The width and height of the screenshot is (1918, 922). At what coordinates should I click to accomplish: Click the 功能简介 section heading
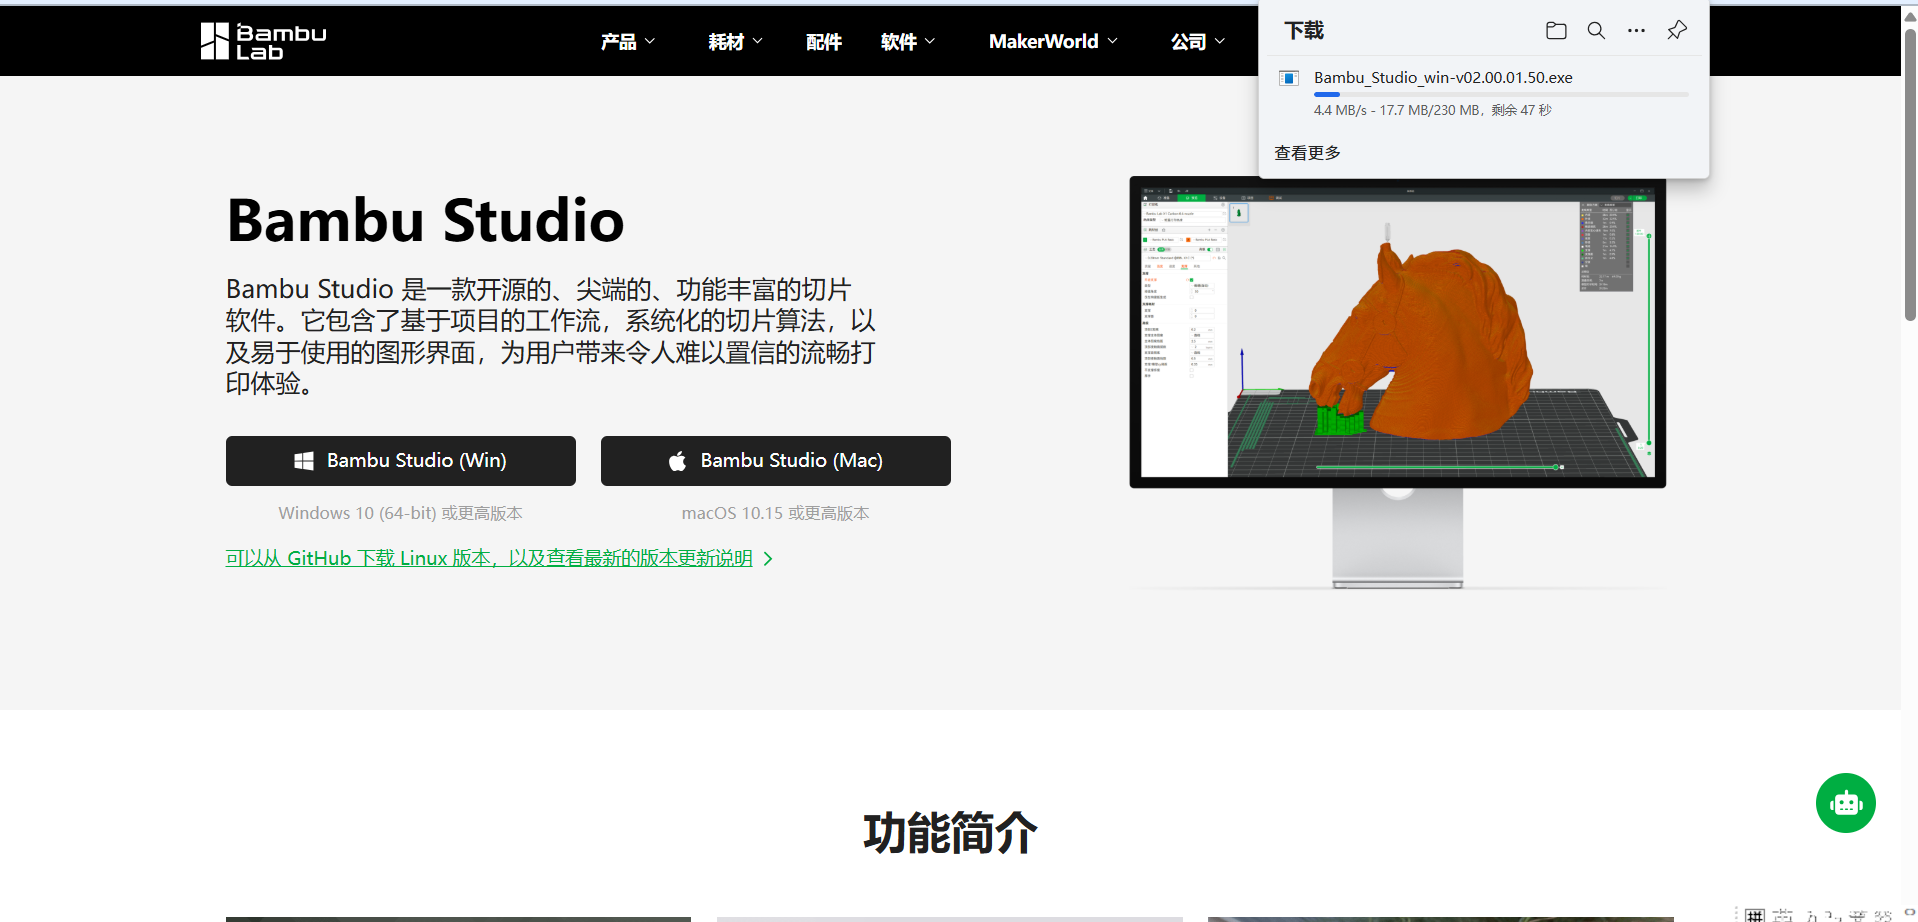pyautogui.click(x=950, y=833)
